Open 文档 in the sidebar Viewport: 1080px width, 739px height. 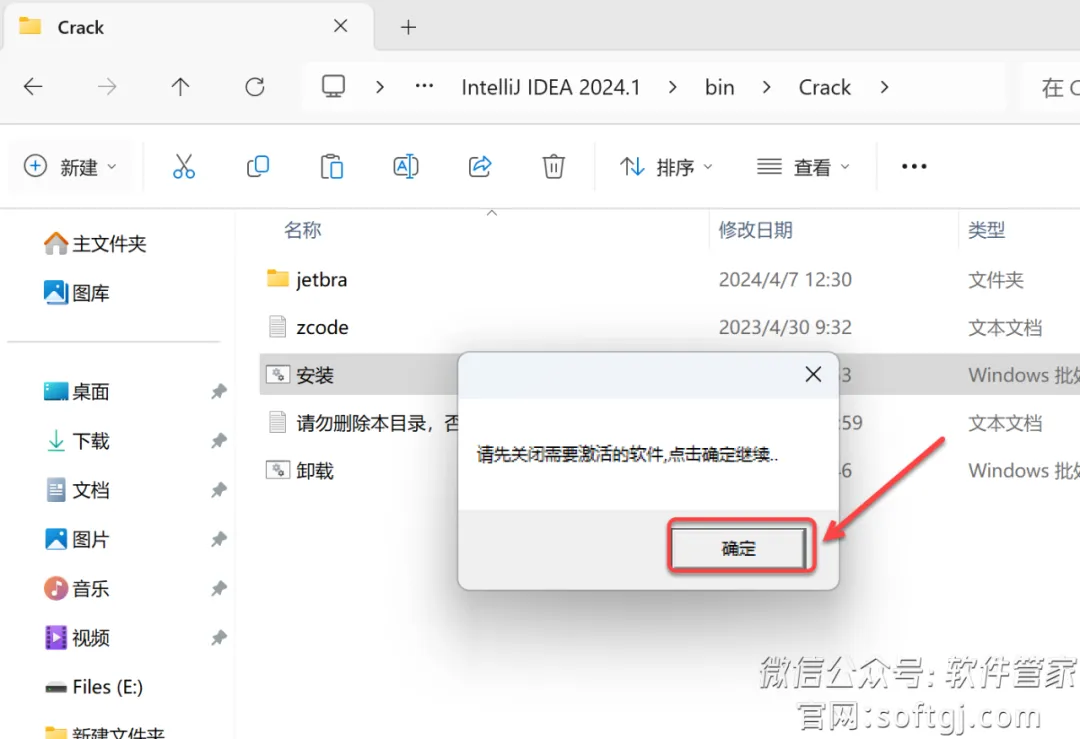tap(77, 490)
